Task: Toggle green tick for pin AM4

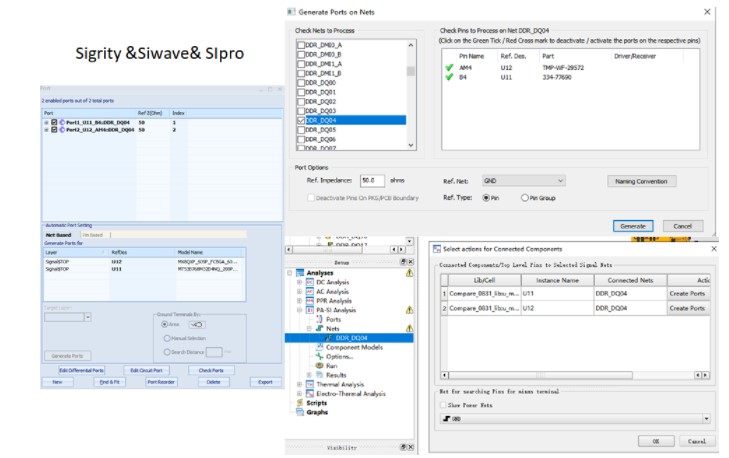Action: tap(449, 68)
